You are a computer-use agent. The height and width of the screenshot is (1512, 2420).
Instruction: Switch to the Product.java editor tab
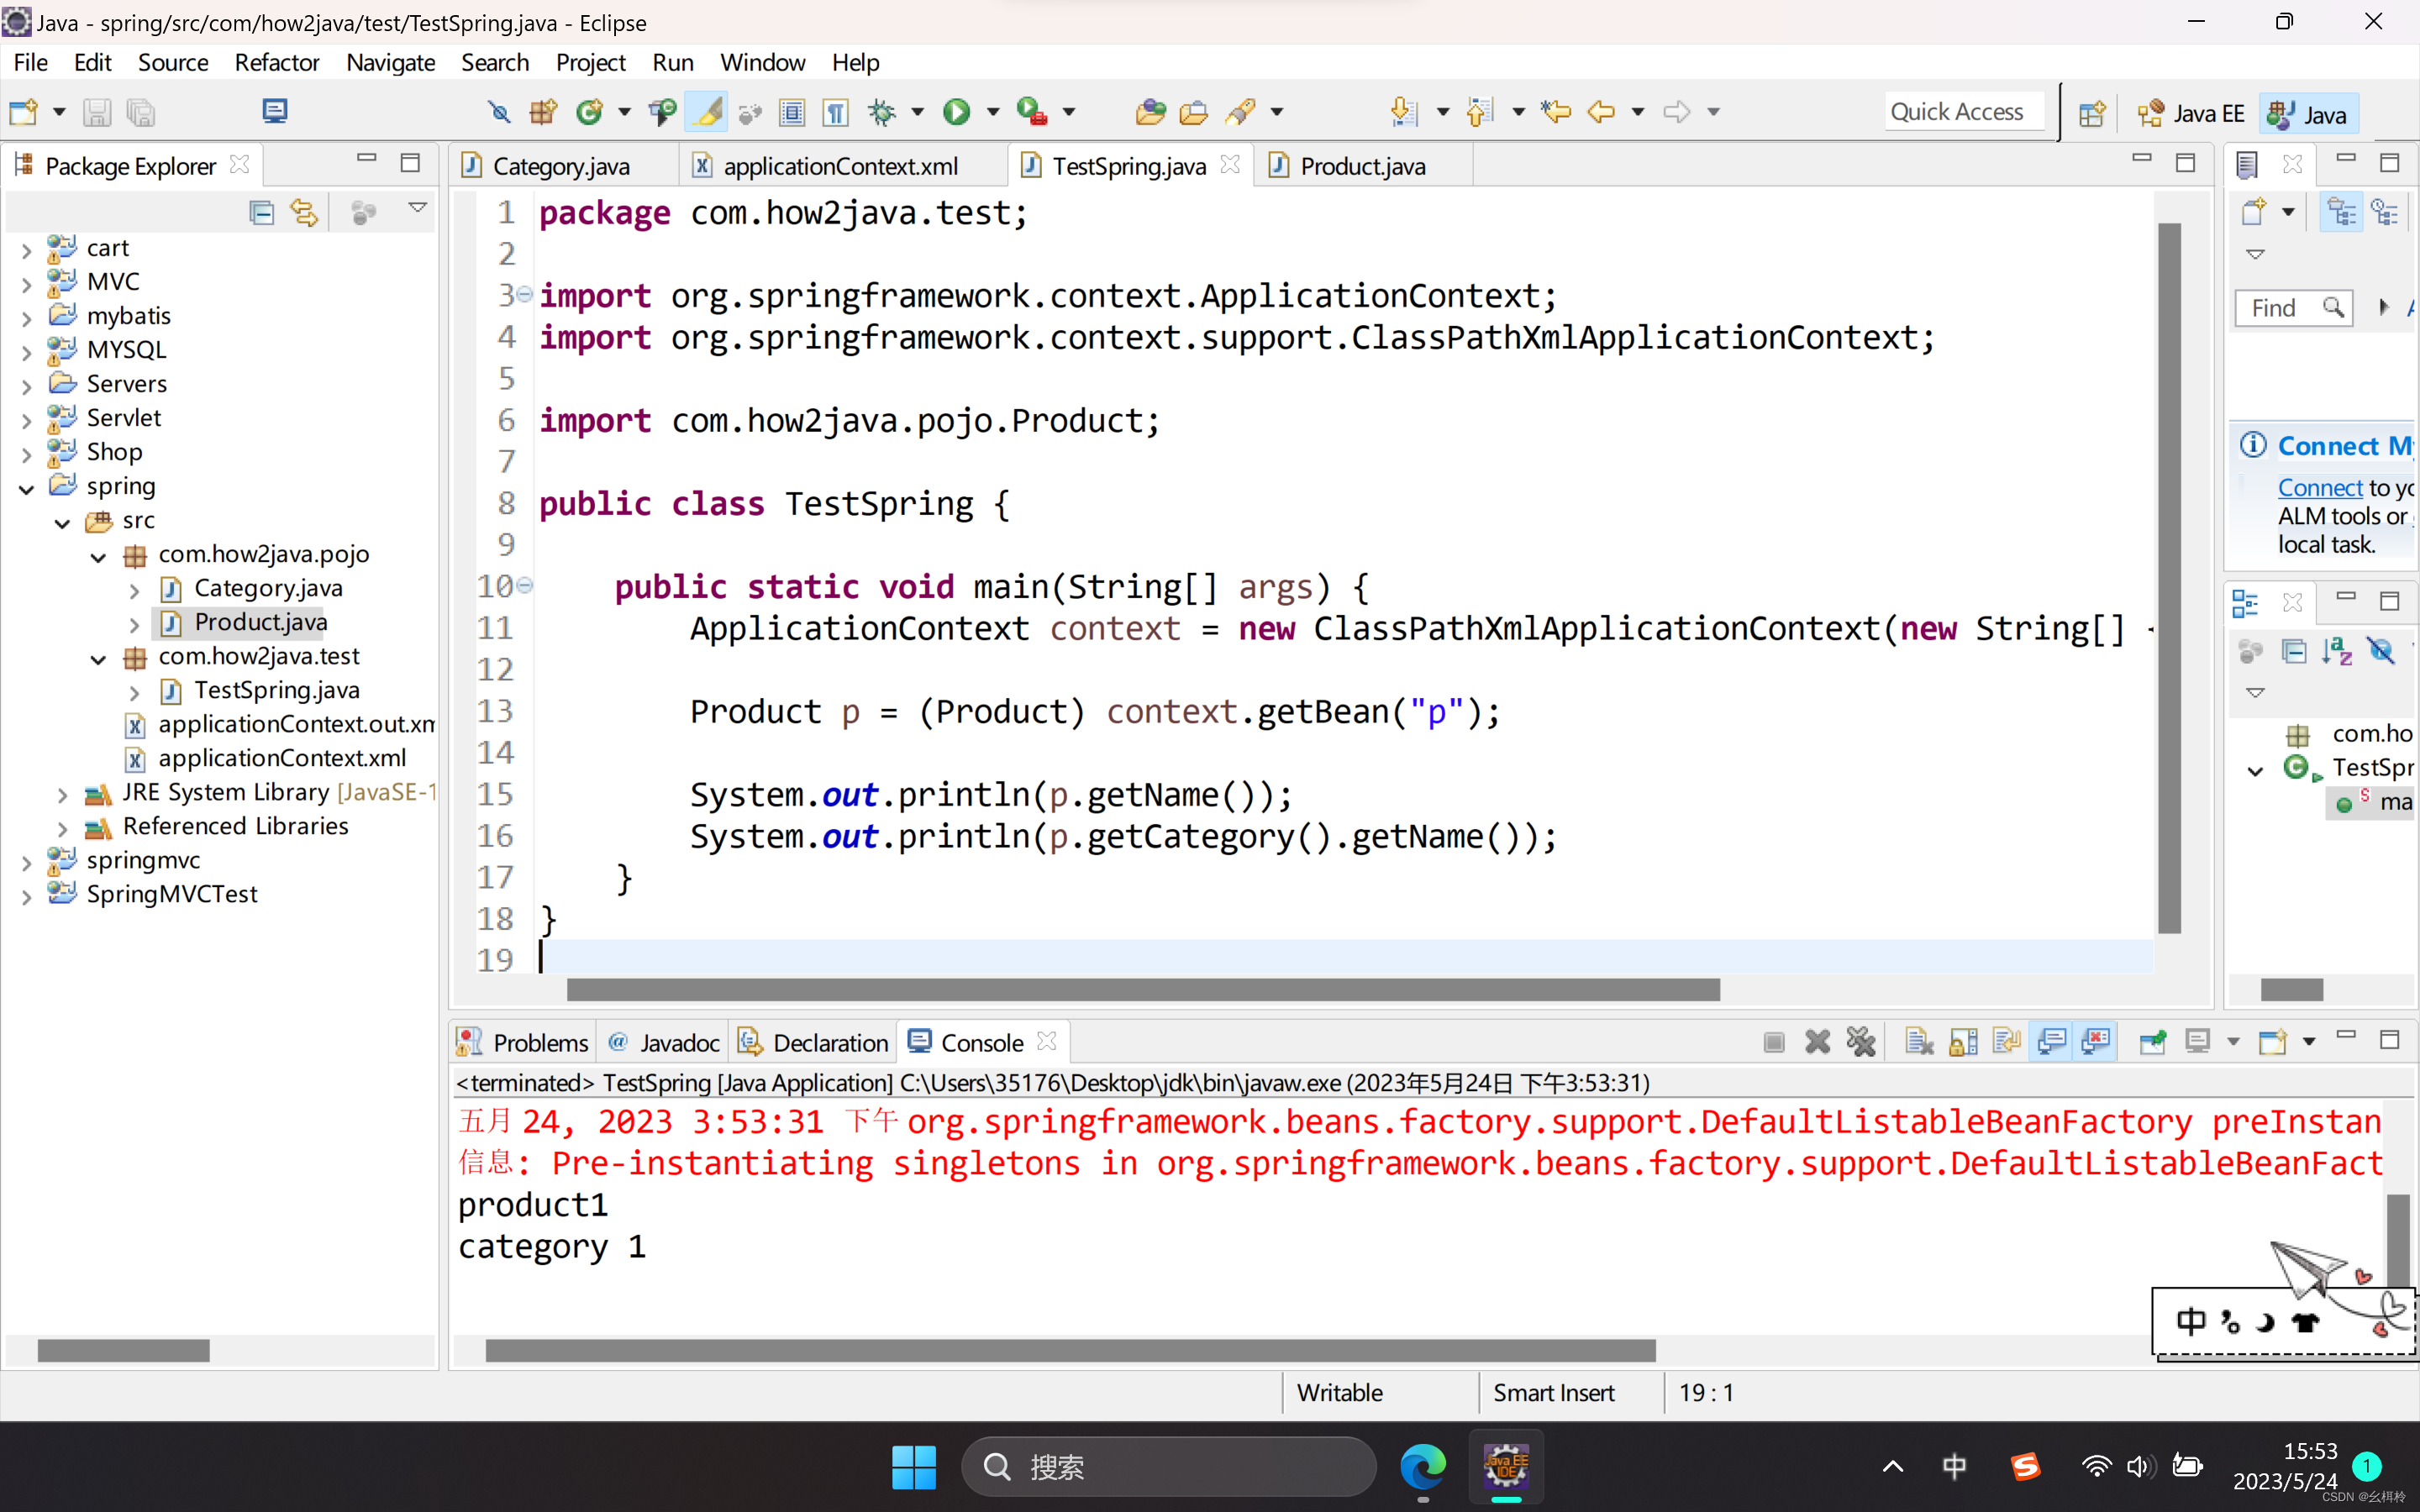1362,166
